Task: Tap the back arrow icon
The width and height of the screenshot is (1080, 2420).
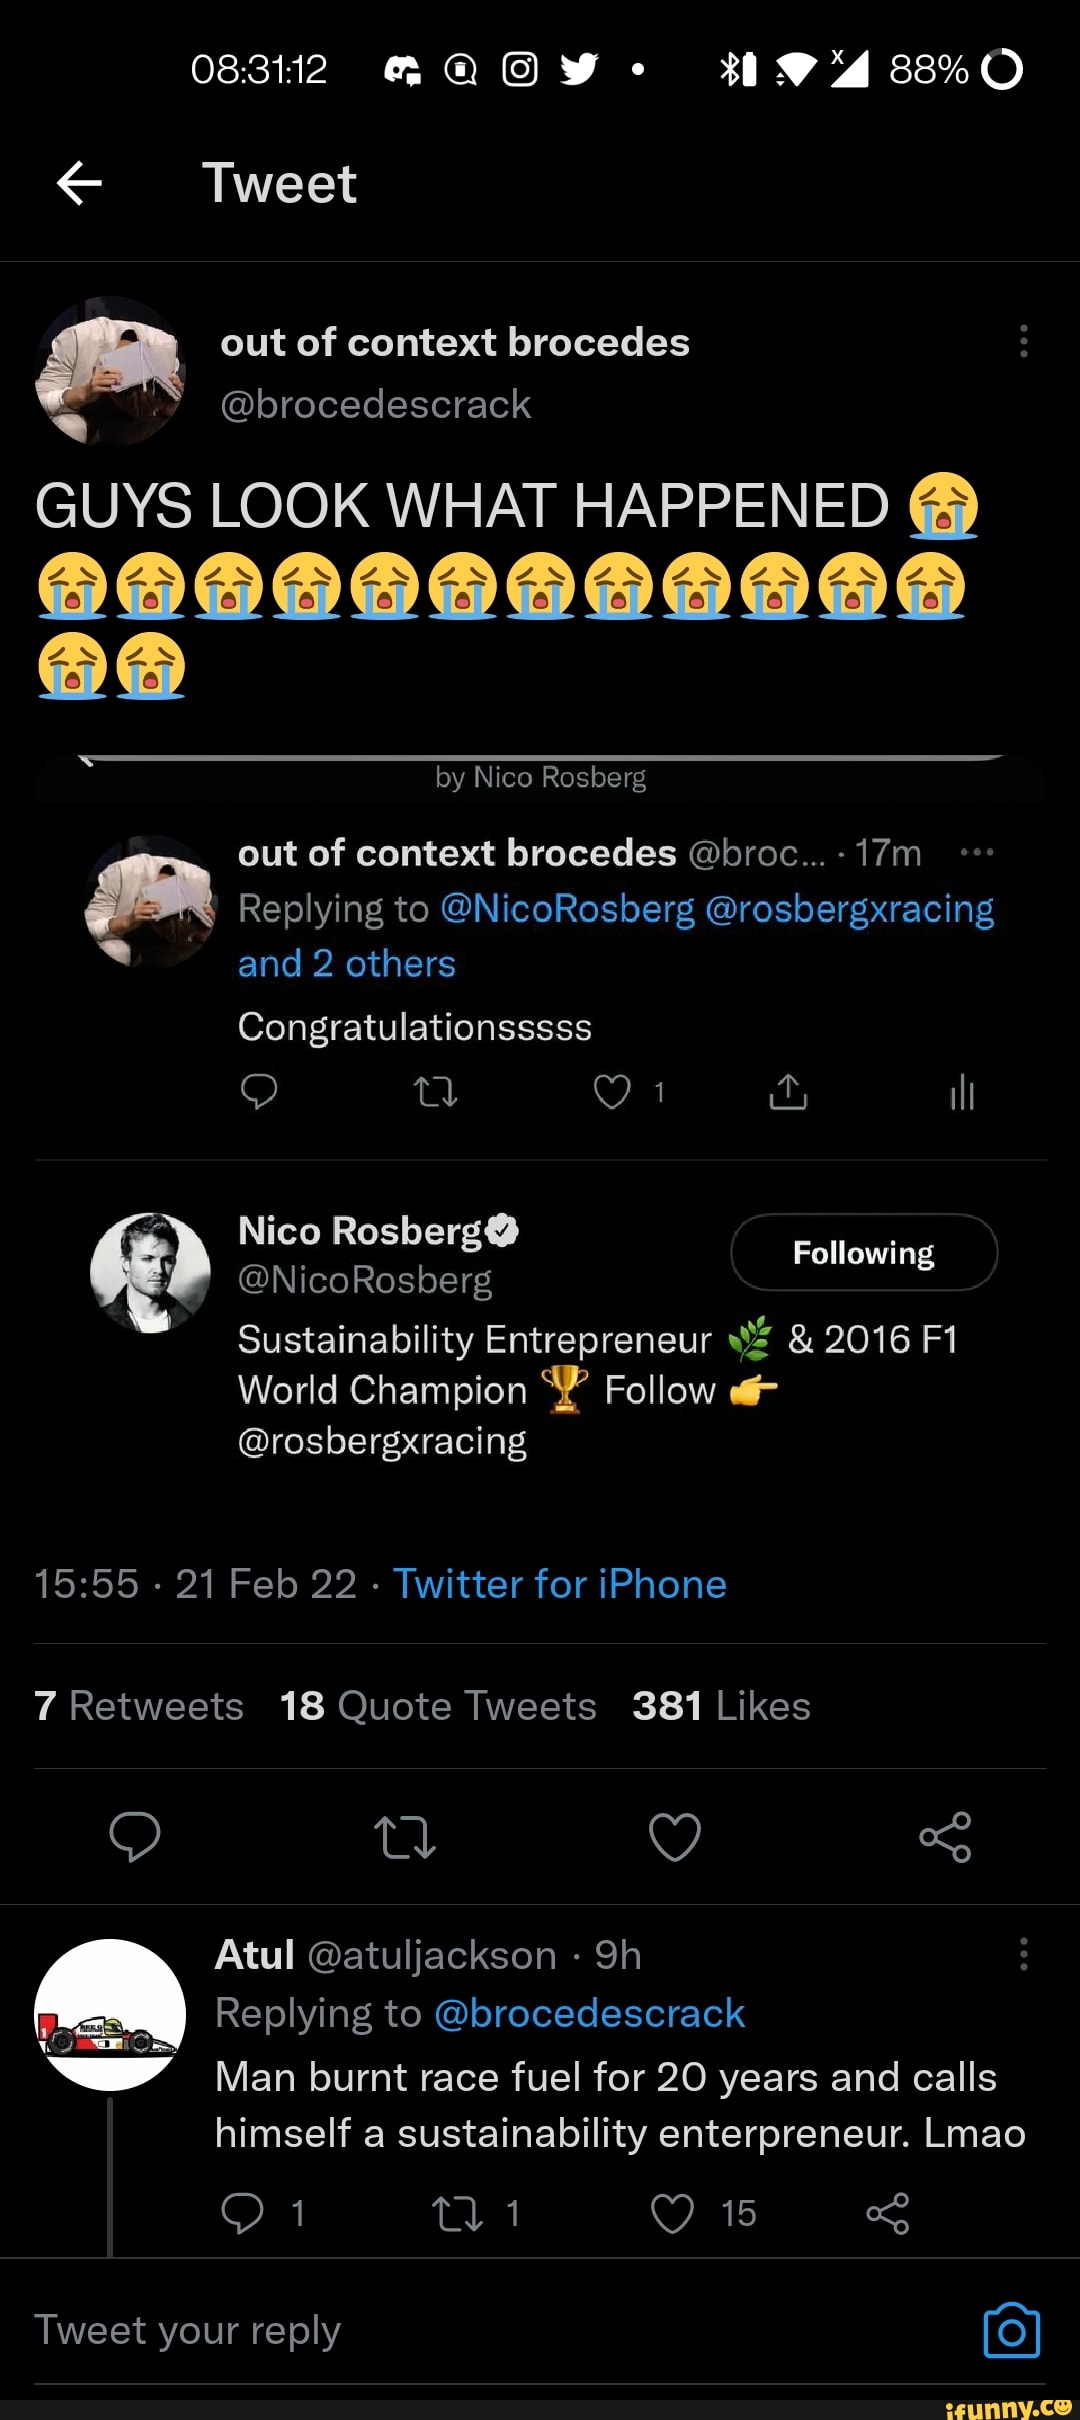Action: (80, 183)
